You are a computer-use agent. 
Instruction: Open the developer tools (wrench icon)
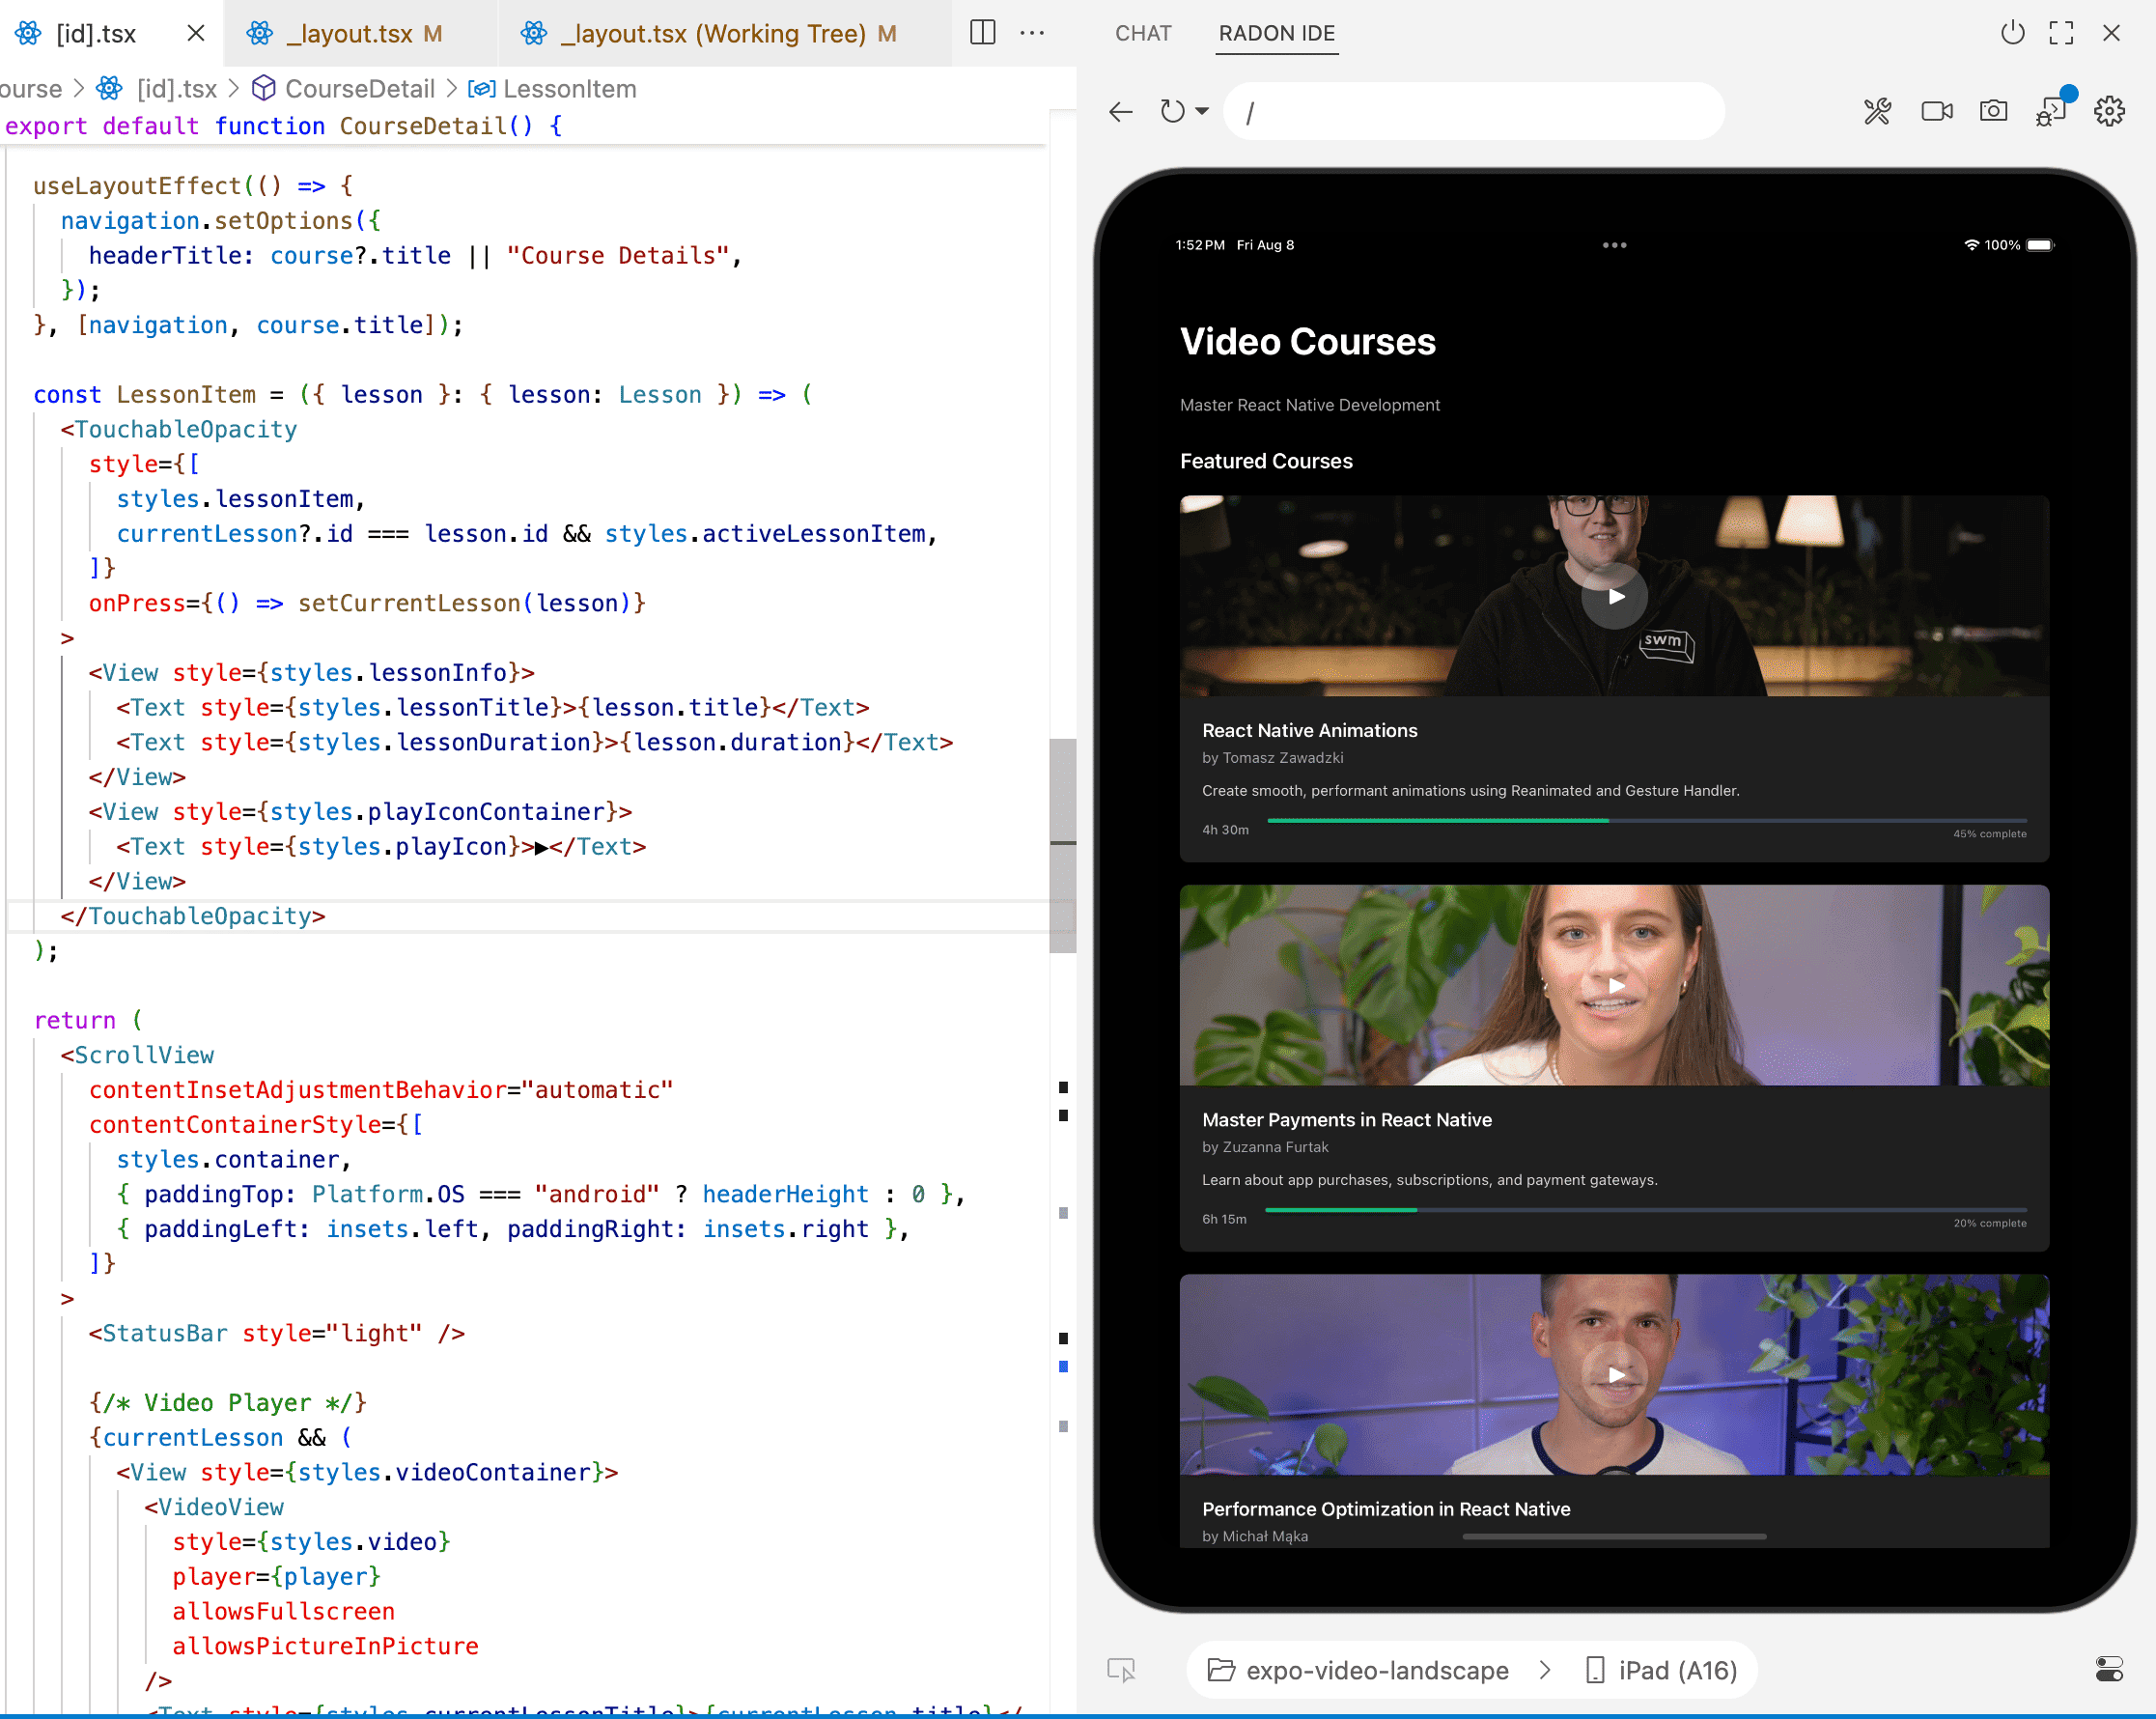[x=1877, y=111]
